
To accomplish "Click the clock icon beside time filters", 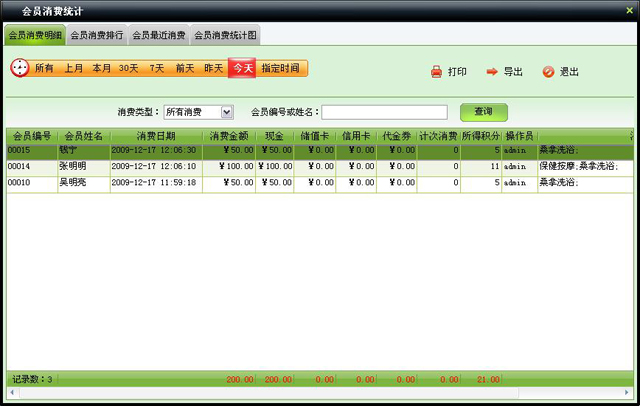I will click(20, 68).
